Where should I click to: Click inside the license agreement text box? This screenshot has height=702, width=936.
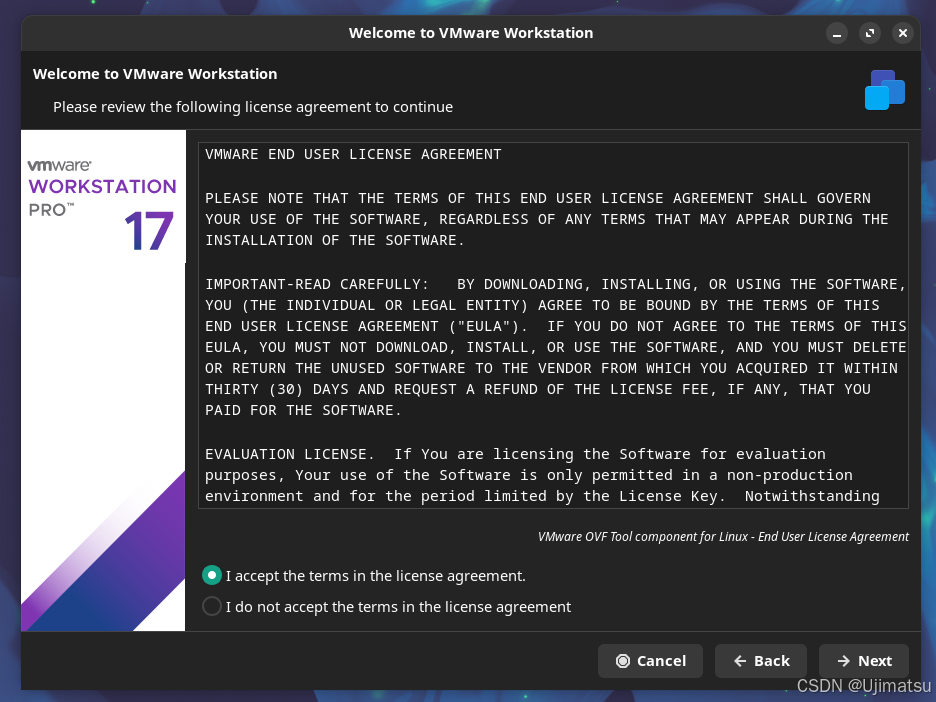[x=553, y=325]
